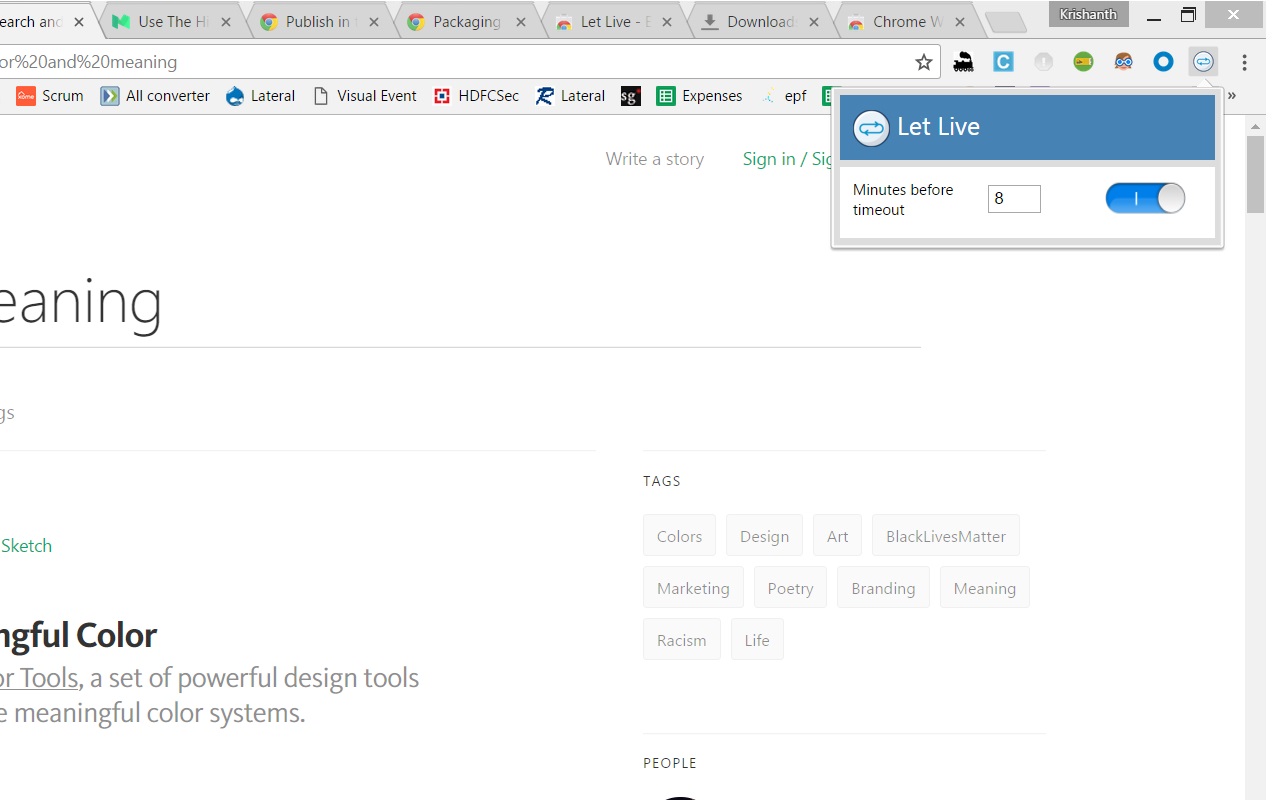The width and height of the screenshot is (1280, 800).
Task: Click the address bar URL
Action: click(88, 62)
